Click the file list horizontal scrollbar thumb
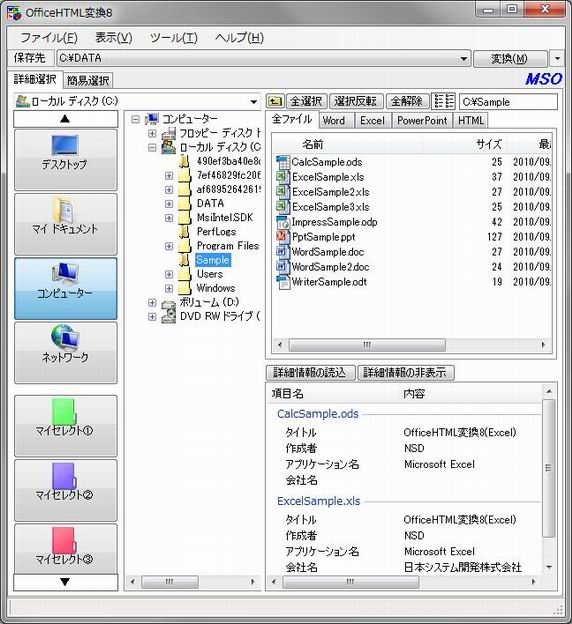Viewport: 572px width, 624px height. click(367, 345)
